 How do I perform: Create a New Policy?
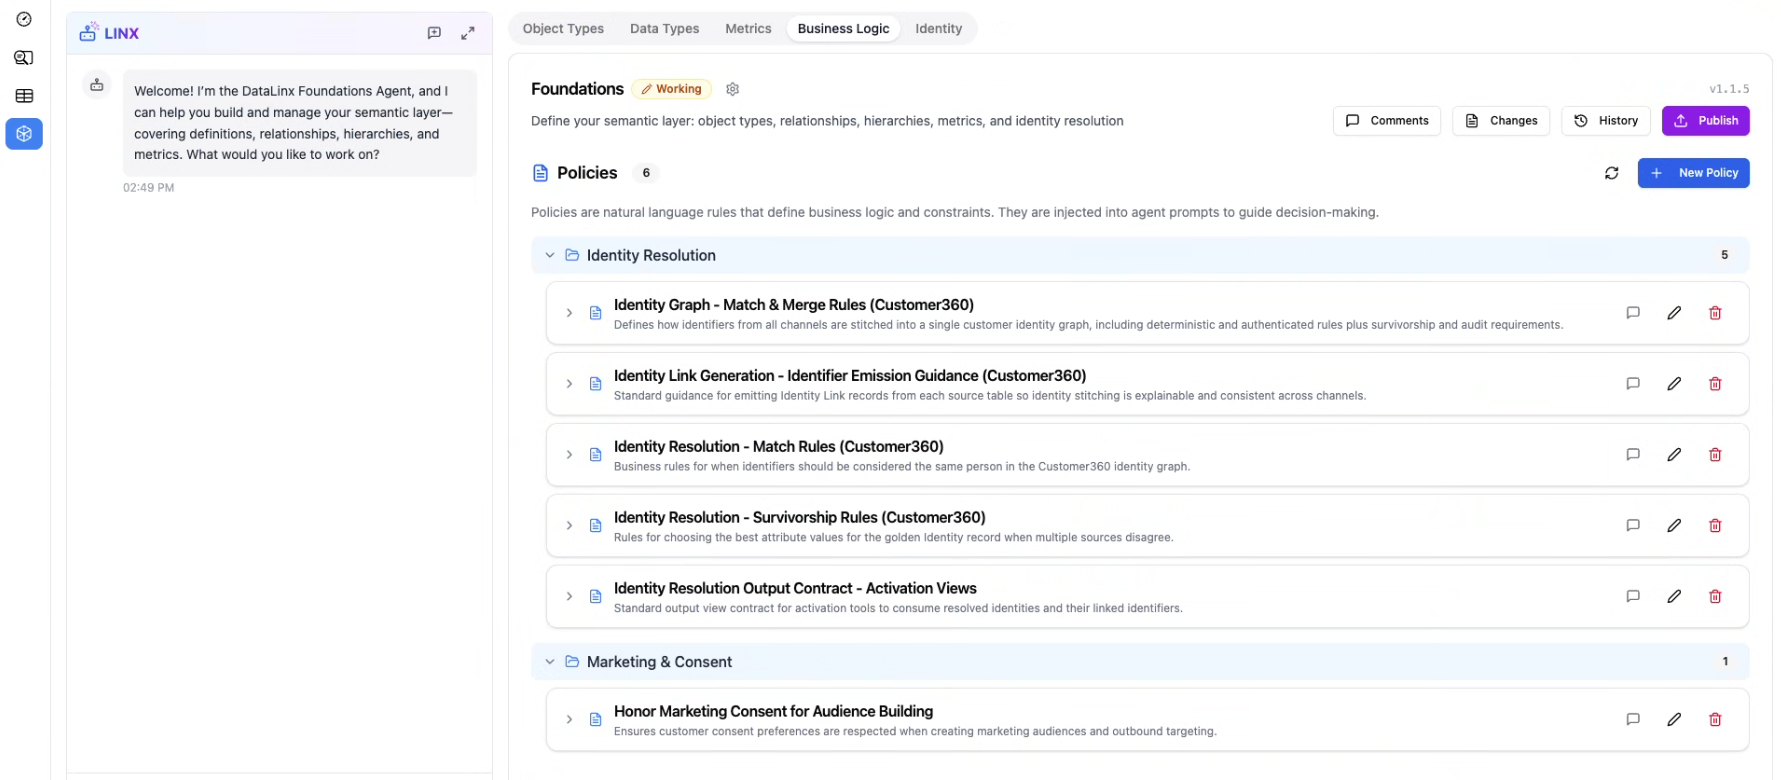coord(1693,173)
